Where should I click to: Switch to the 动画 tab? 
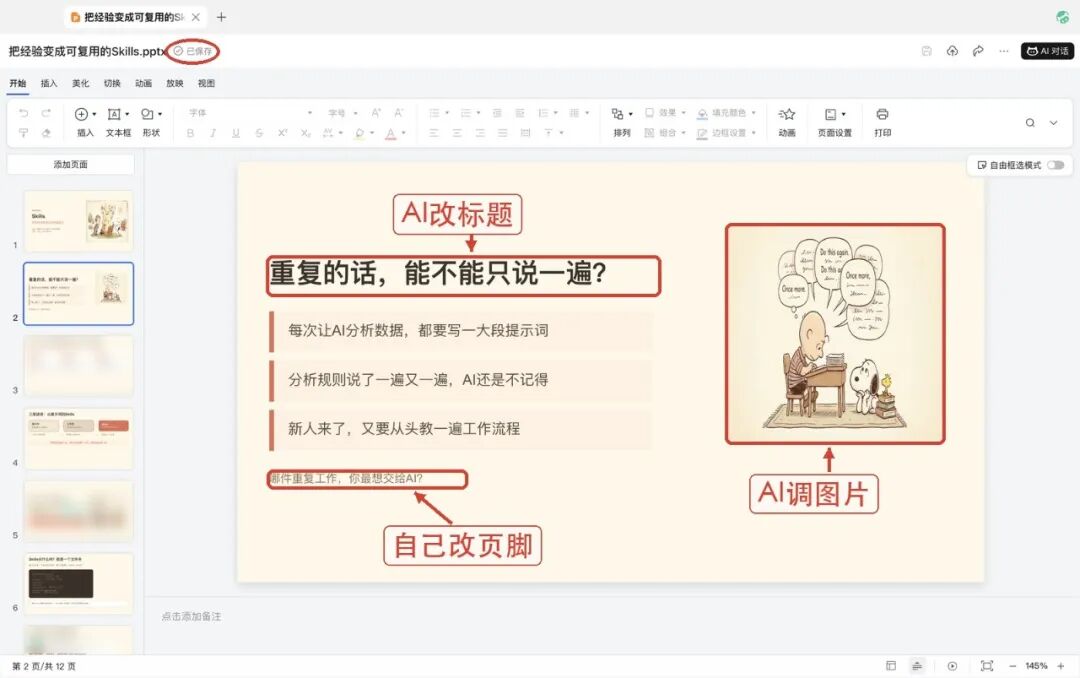[x=143, y=83]
